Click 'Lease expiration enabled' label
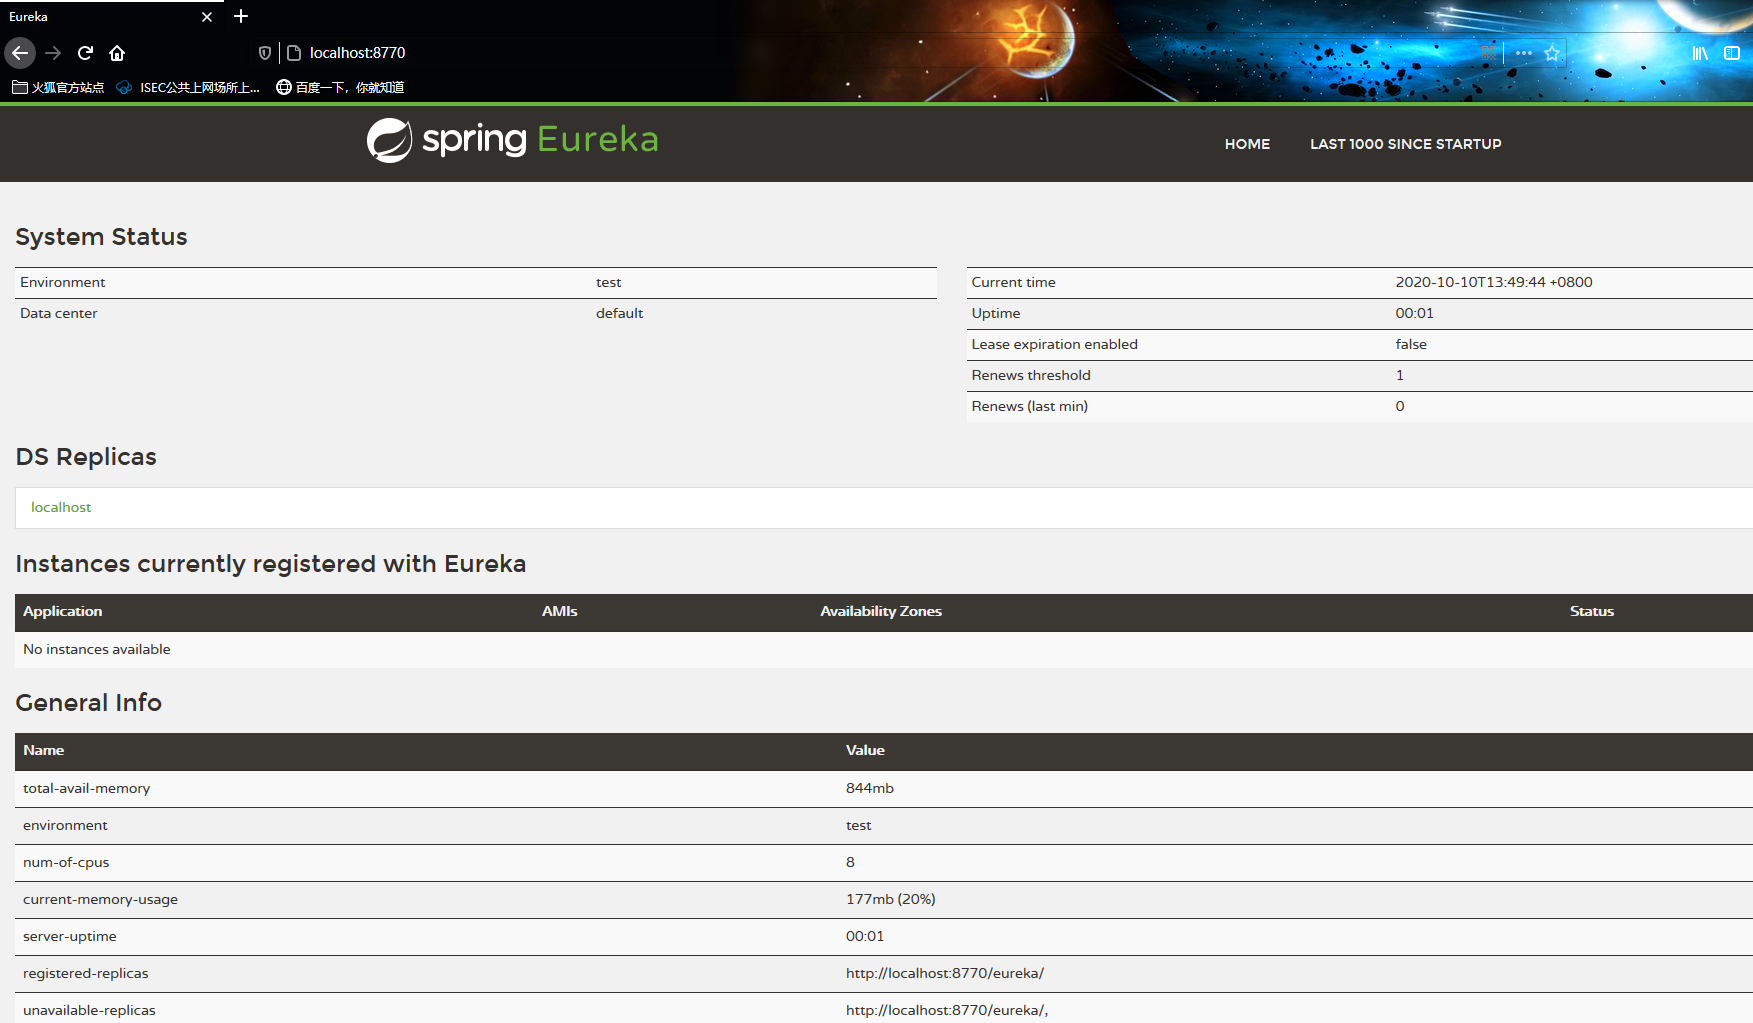Image resolution: width=1753 pixels, height=1023 pixels. click(x=1055, y=344)
